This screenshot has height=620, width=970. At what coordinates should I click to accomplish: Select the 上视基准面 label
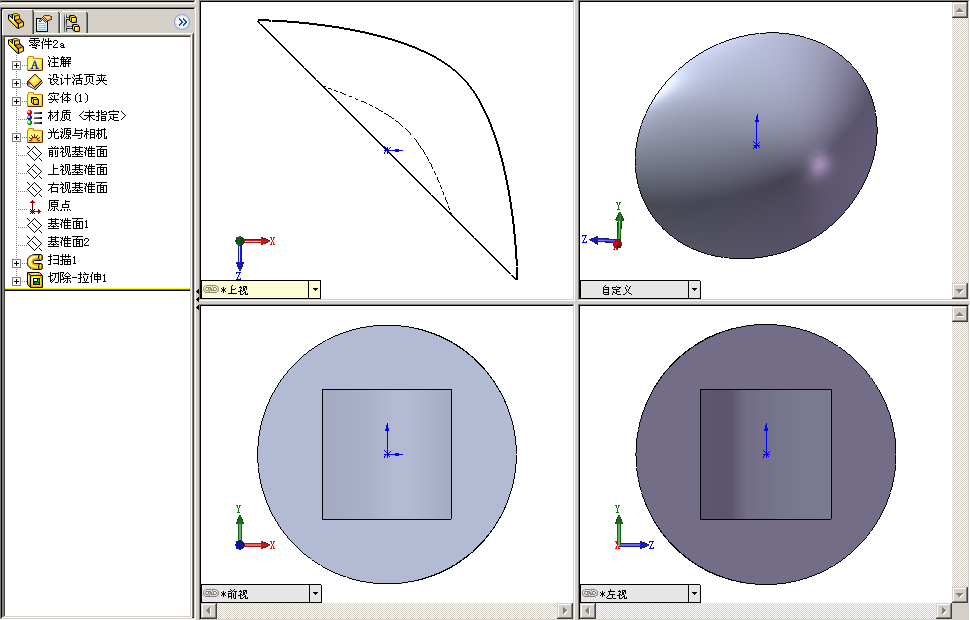(x=77, y=170)
